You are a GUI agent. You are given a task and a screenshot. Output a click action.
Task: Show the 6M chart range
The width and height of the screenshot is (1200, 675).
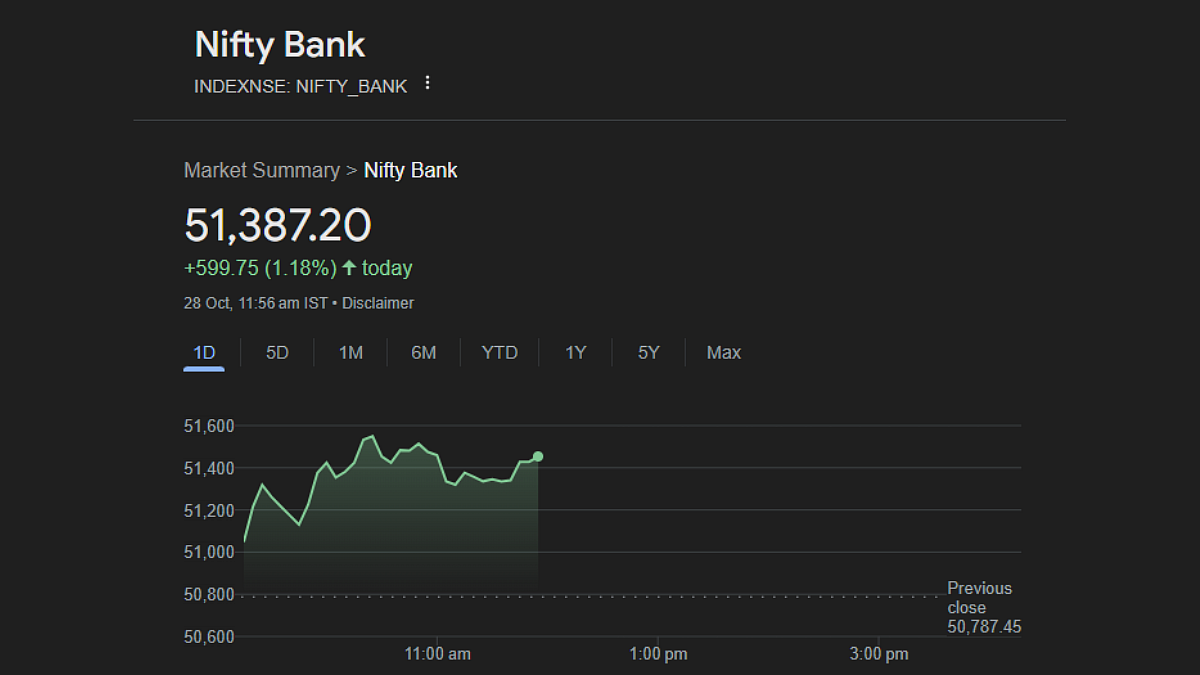(x=424, y=352)
